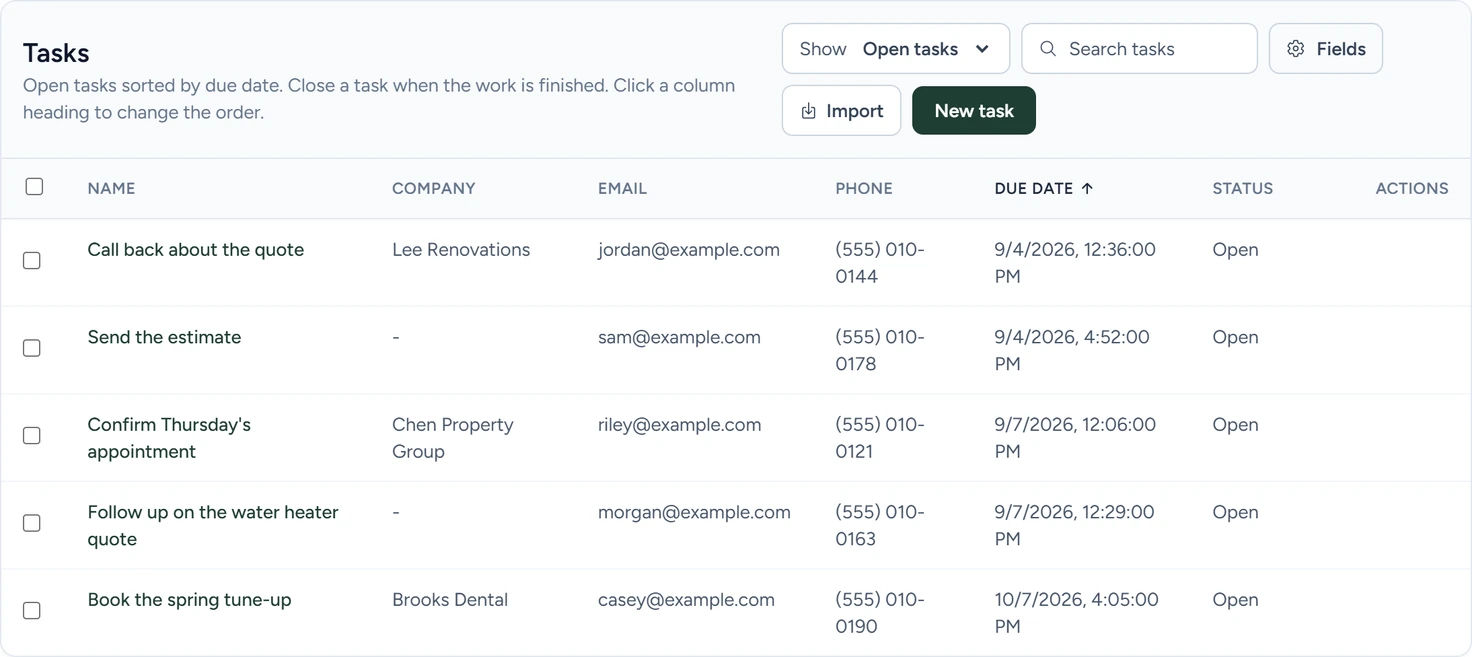Click phone number (555) 010-0121

(880, 438)
